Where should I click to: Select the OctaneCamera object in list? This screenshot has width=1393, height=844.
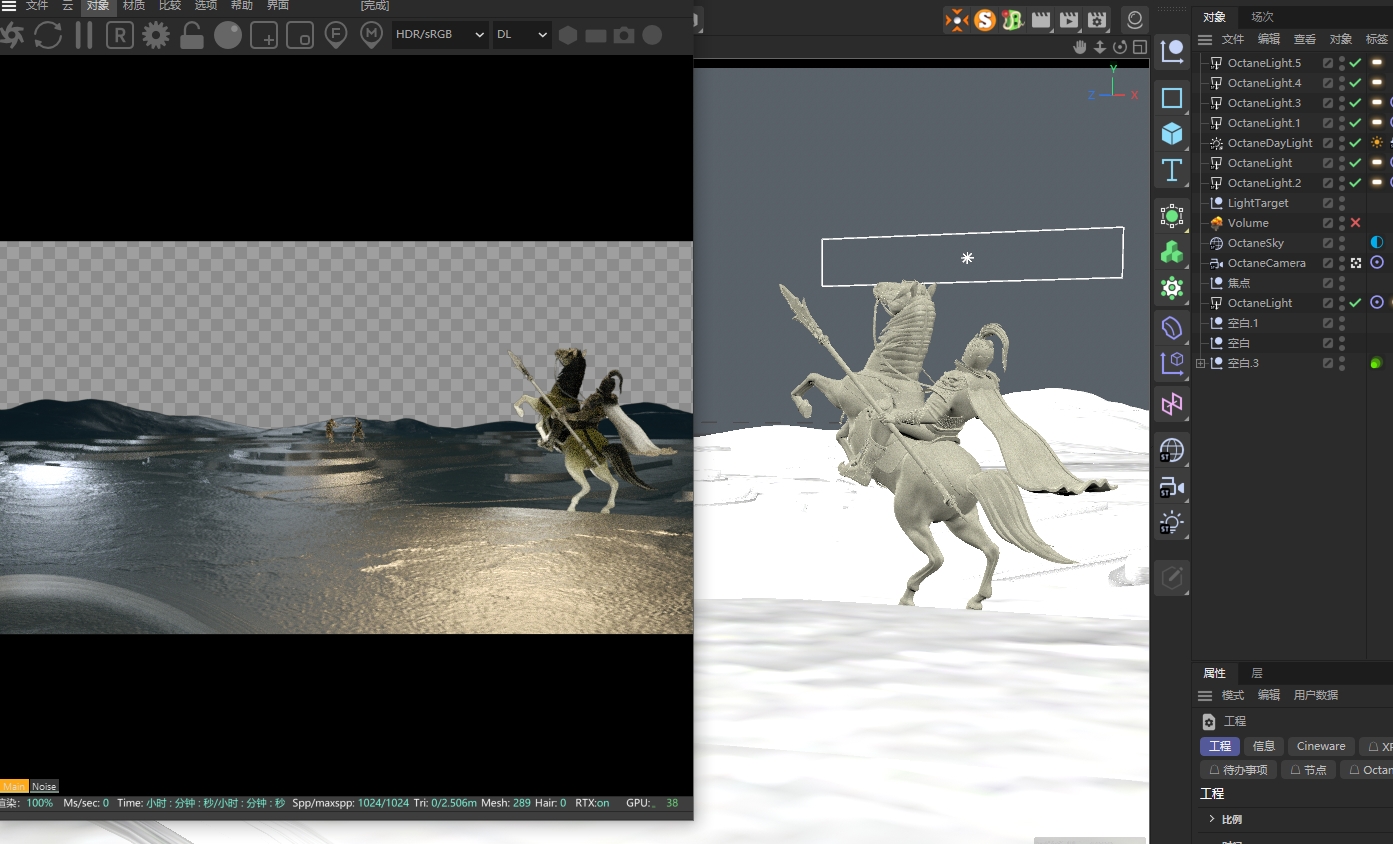click(1266, 263)
